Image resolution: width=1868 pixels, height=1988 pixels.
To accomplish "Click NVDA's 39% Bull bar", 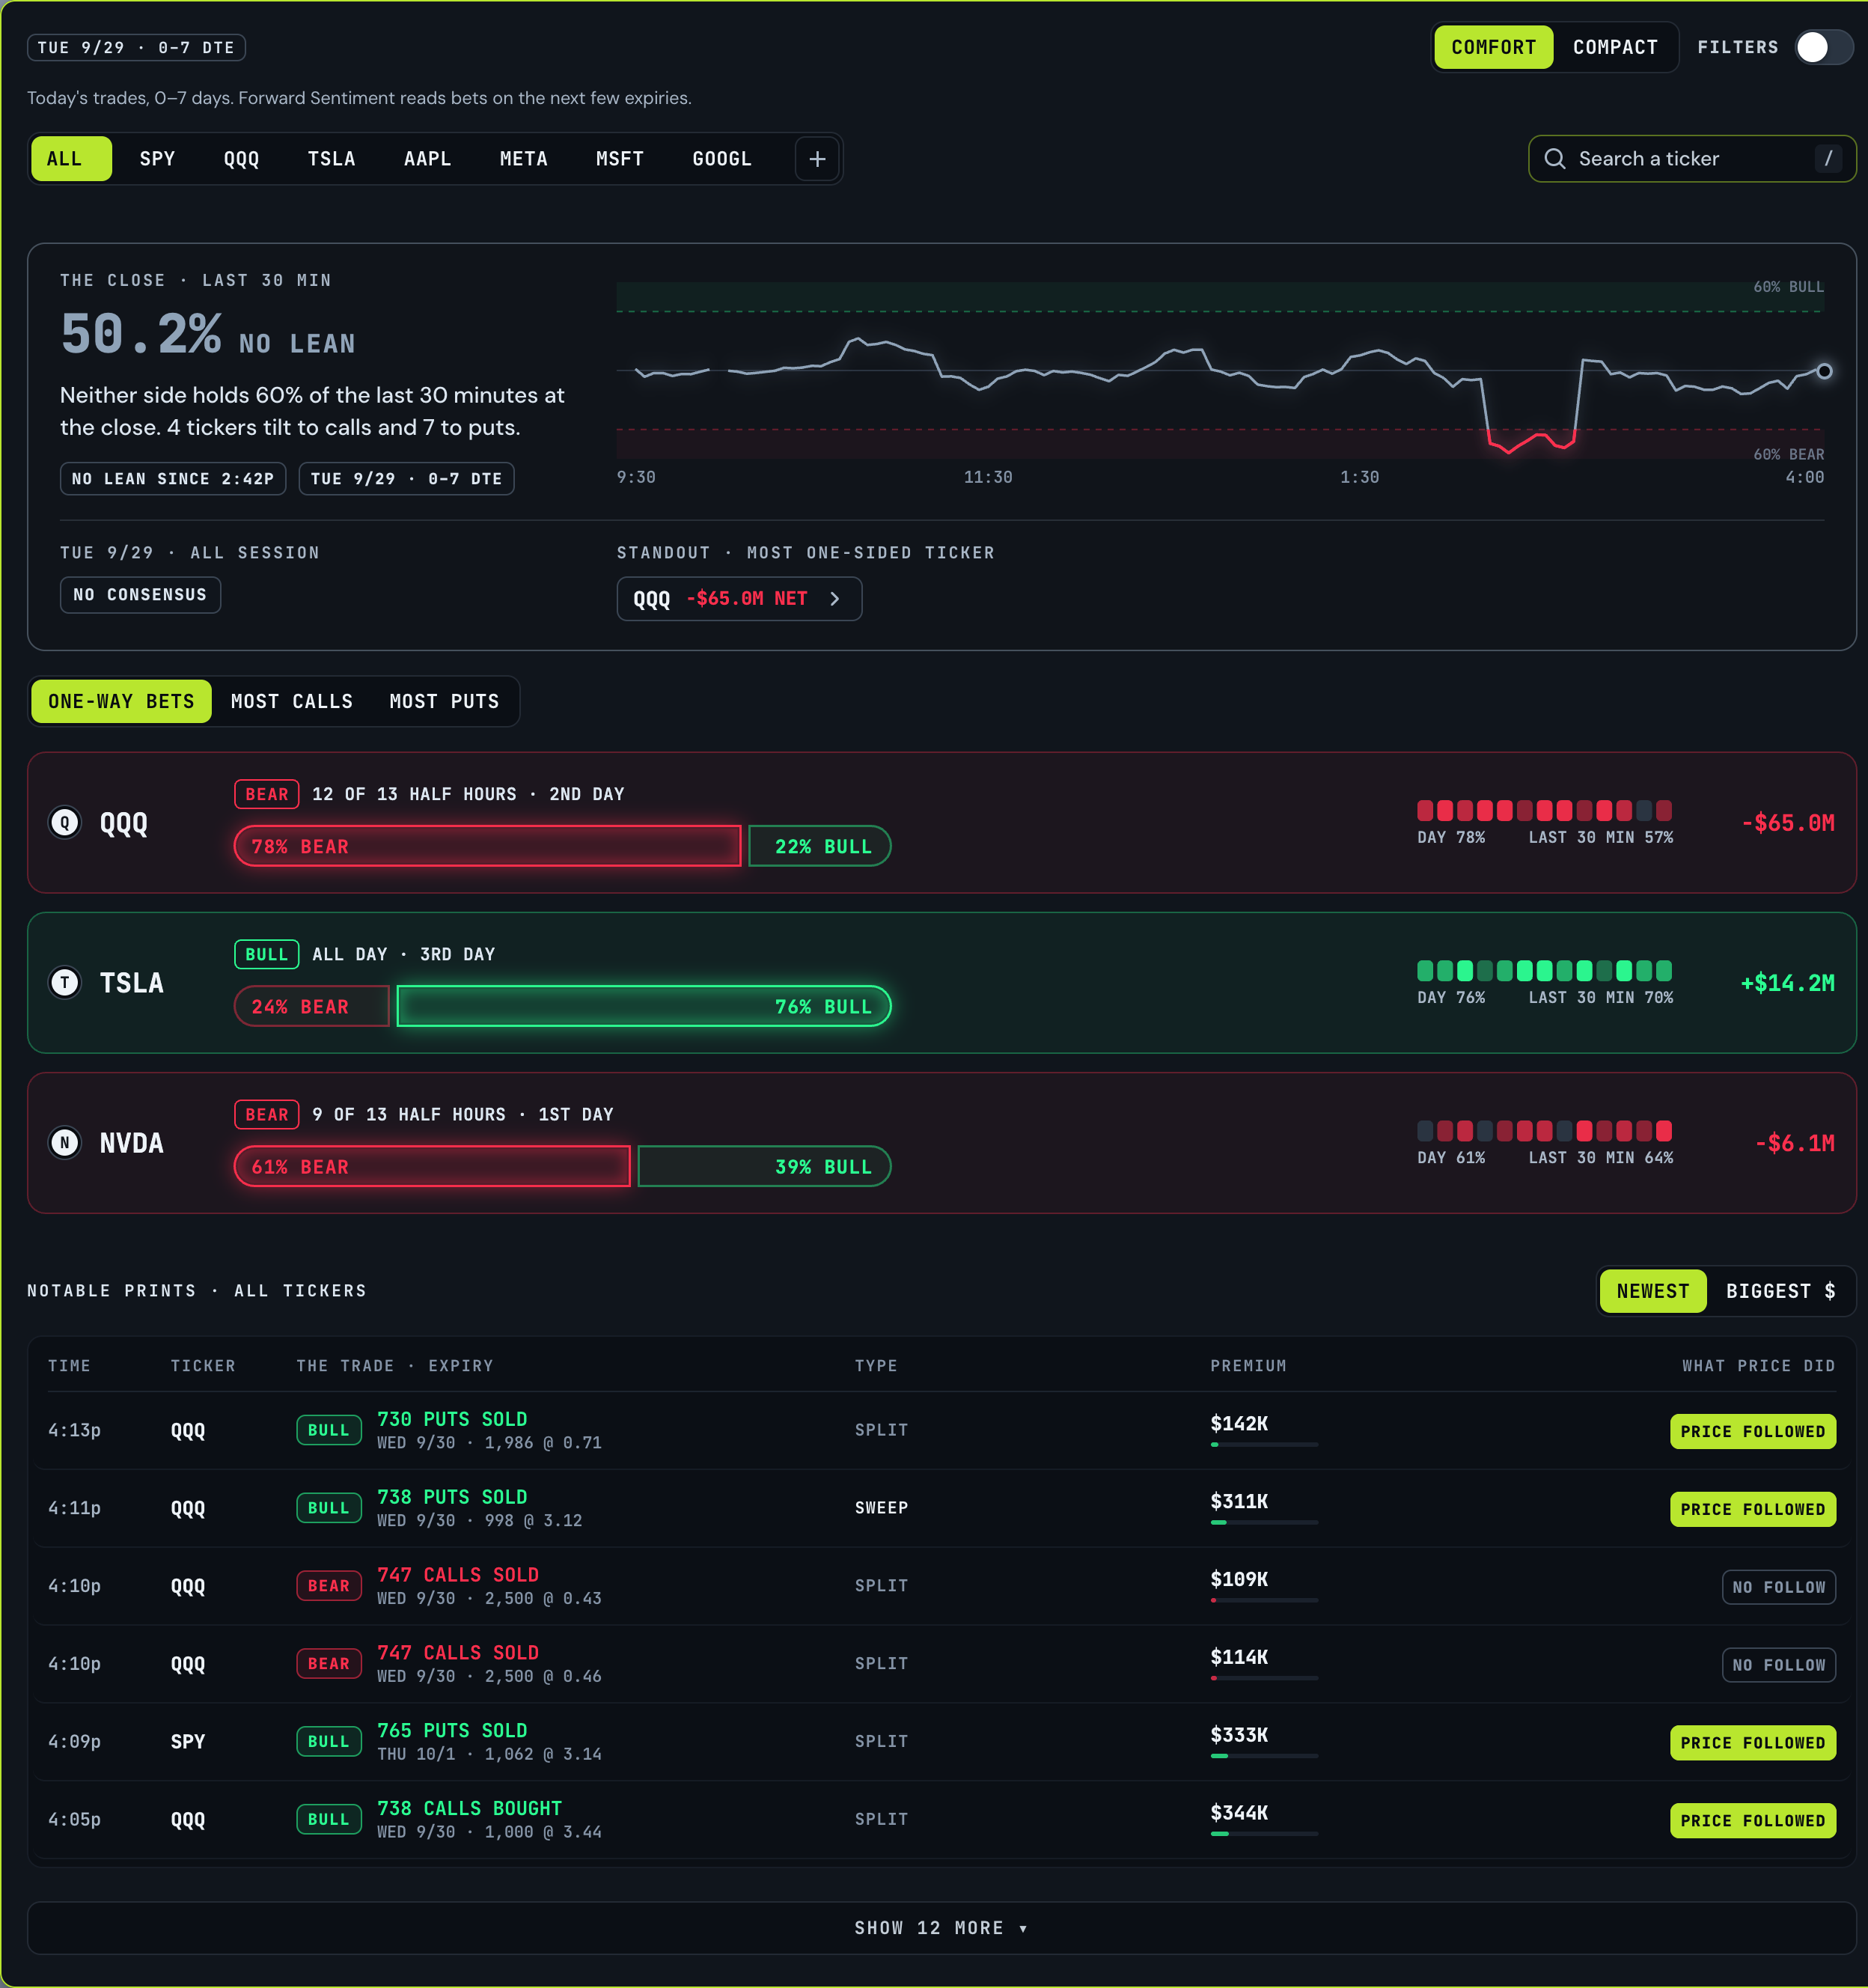I will click(x=764, y=1166).
